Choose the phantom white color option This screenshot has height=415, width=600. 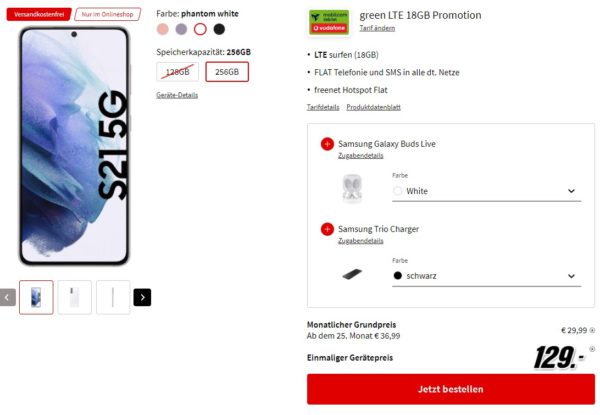[x=200, y=29]
